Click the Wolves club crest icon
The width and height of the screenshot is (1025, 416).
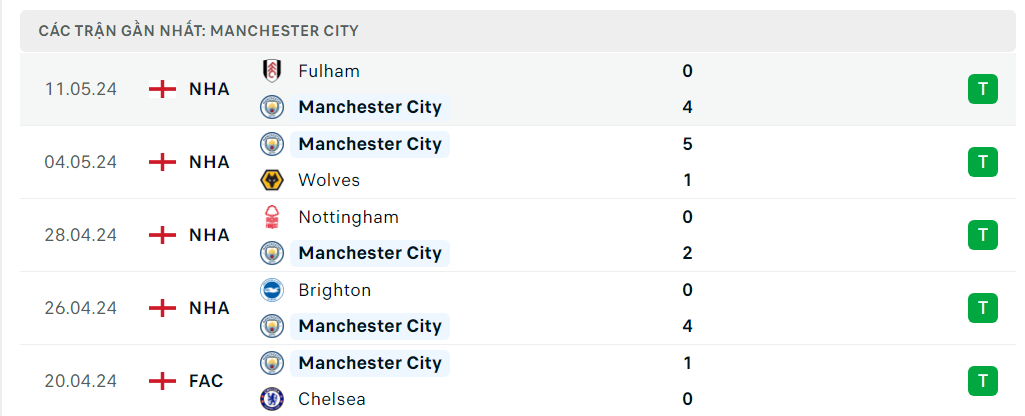pos(271,180)
